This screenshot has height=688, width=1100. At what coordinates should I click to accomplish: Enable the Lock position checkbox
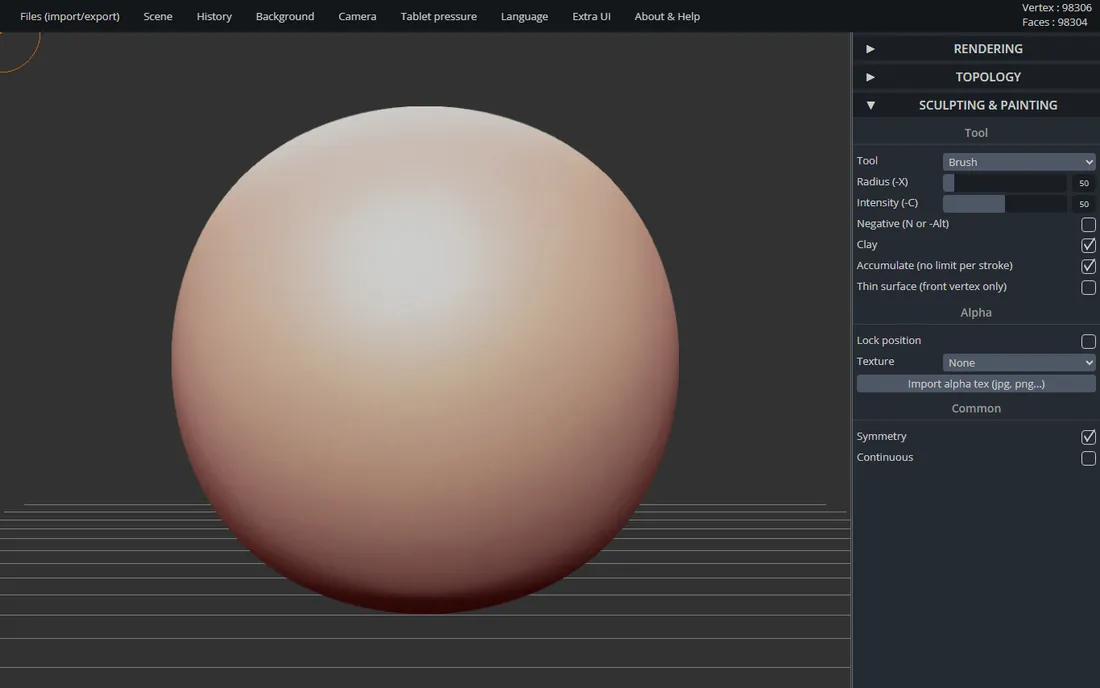(x=1088, y=342)
